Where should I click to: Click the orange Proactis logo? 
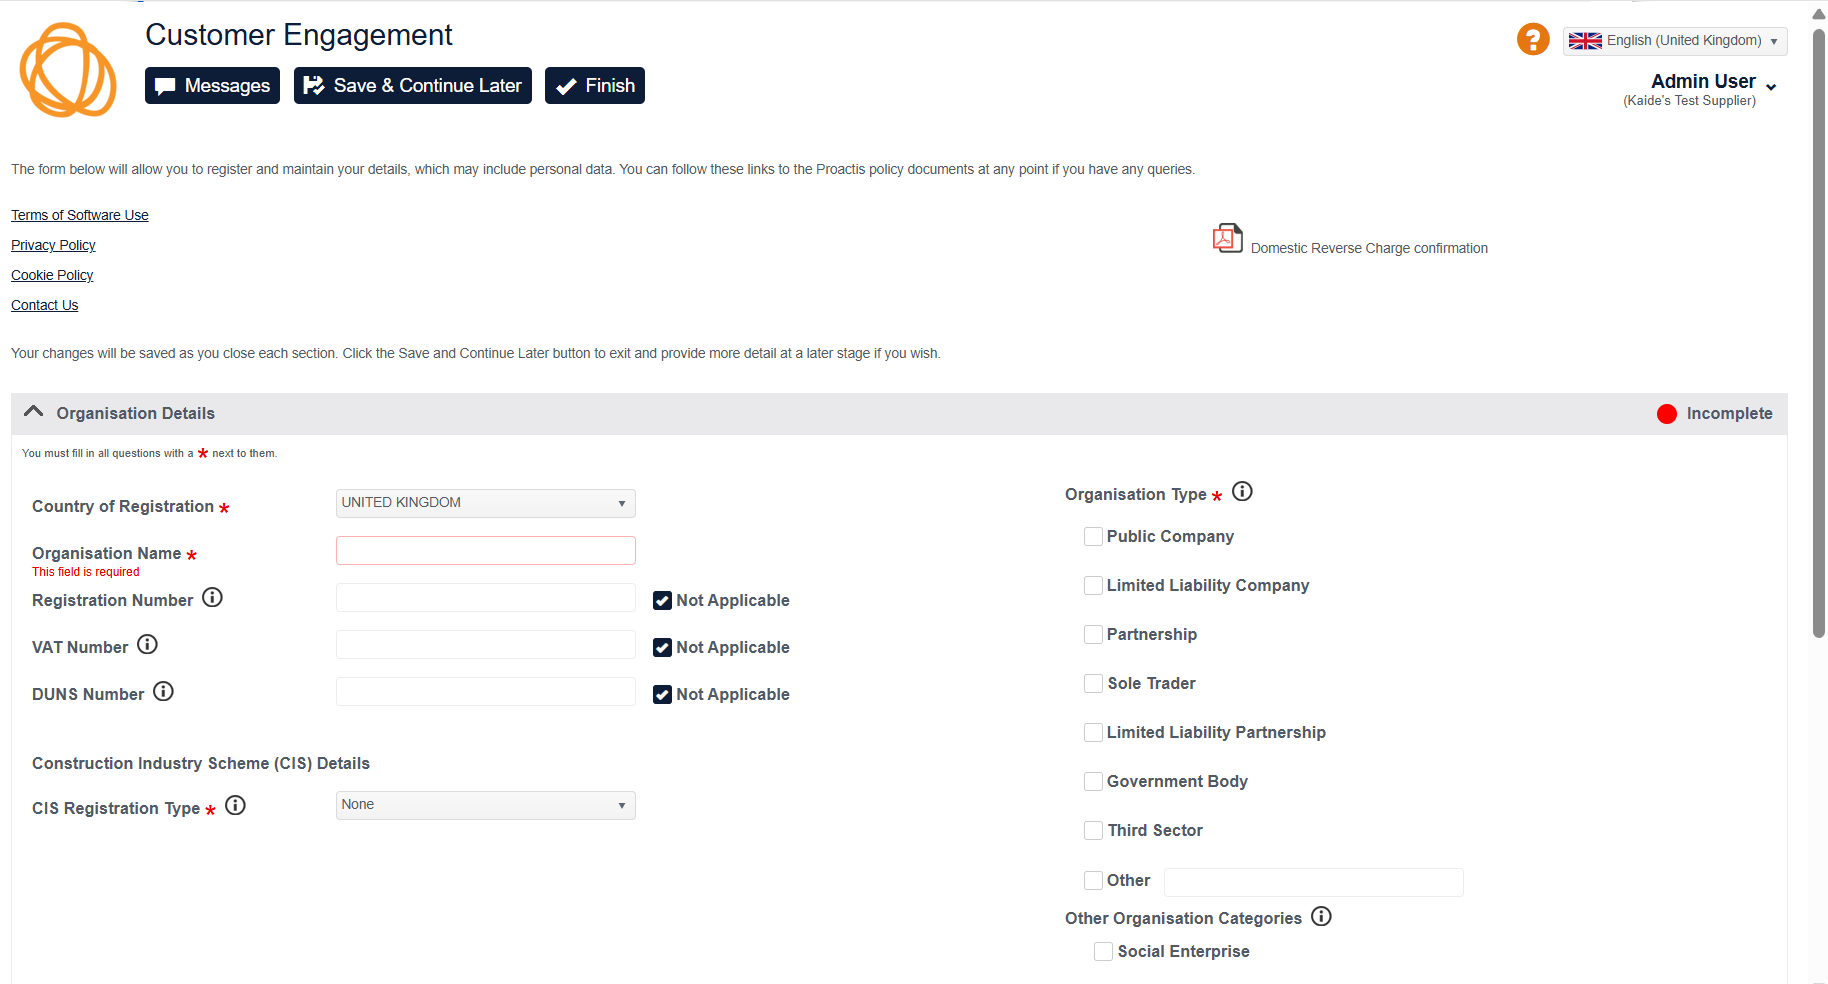(68, 70)
